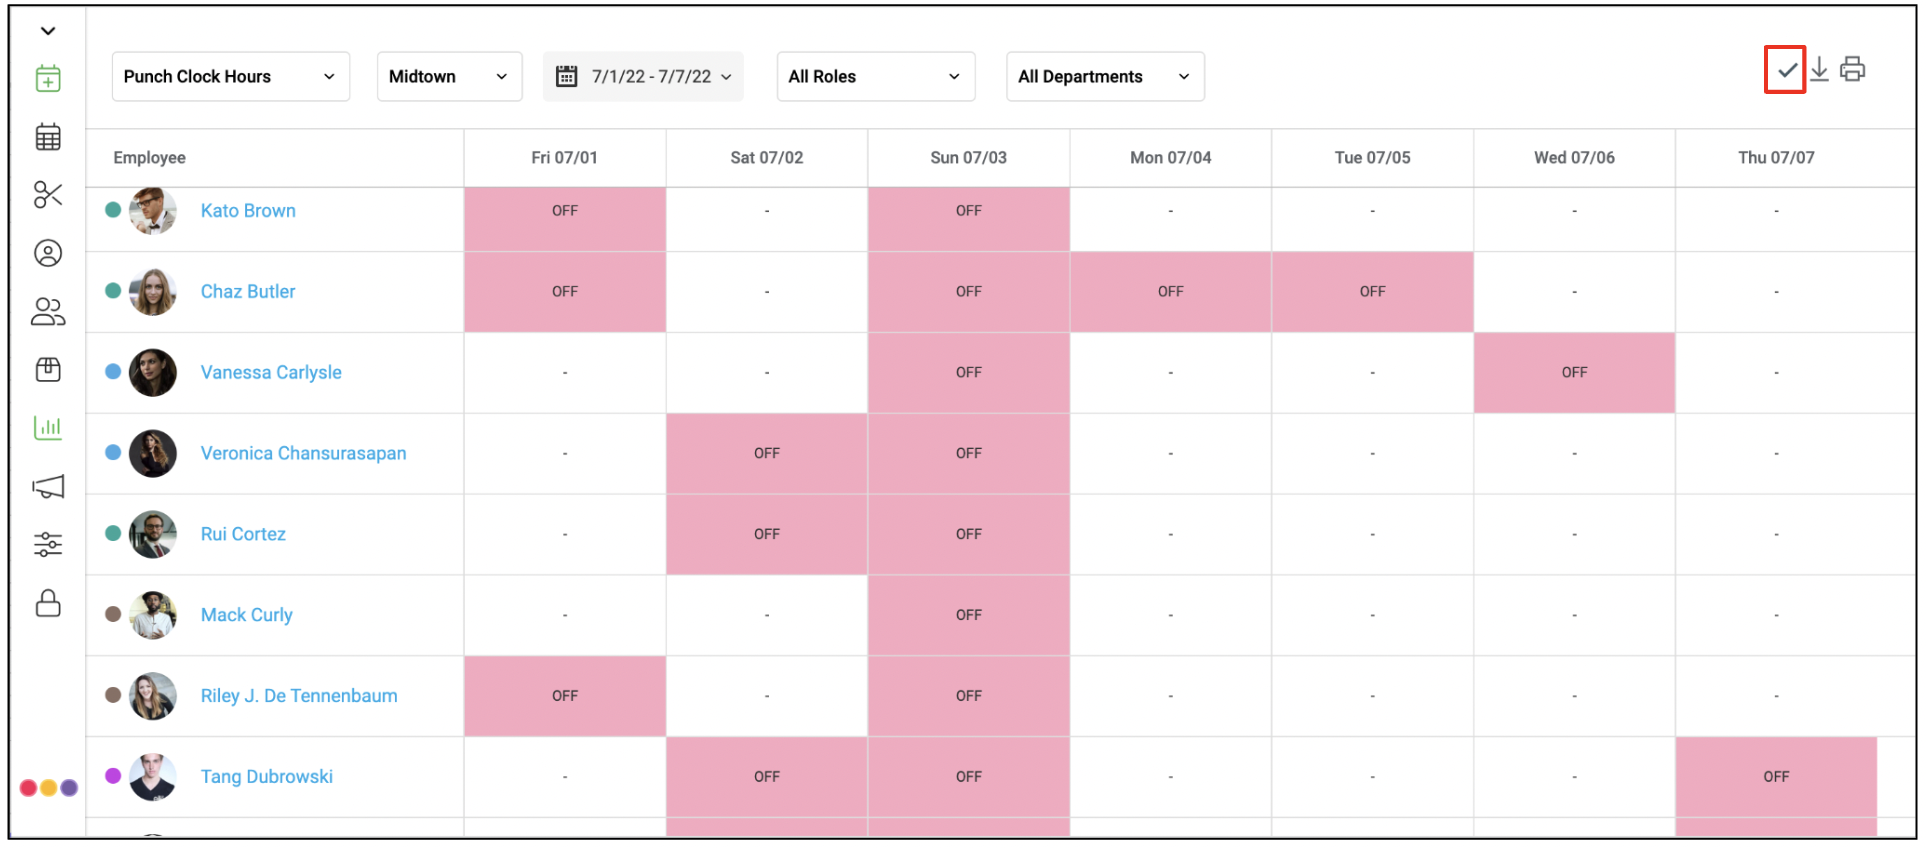This screenshot has width=1926, height=848.
Task: Open Kato Brown's profile link
Action: tap(248, 211)
